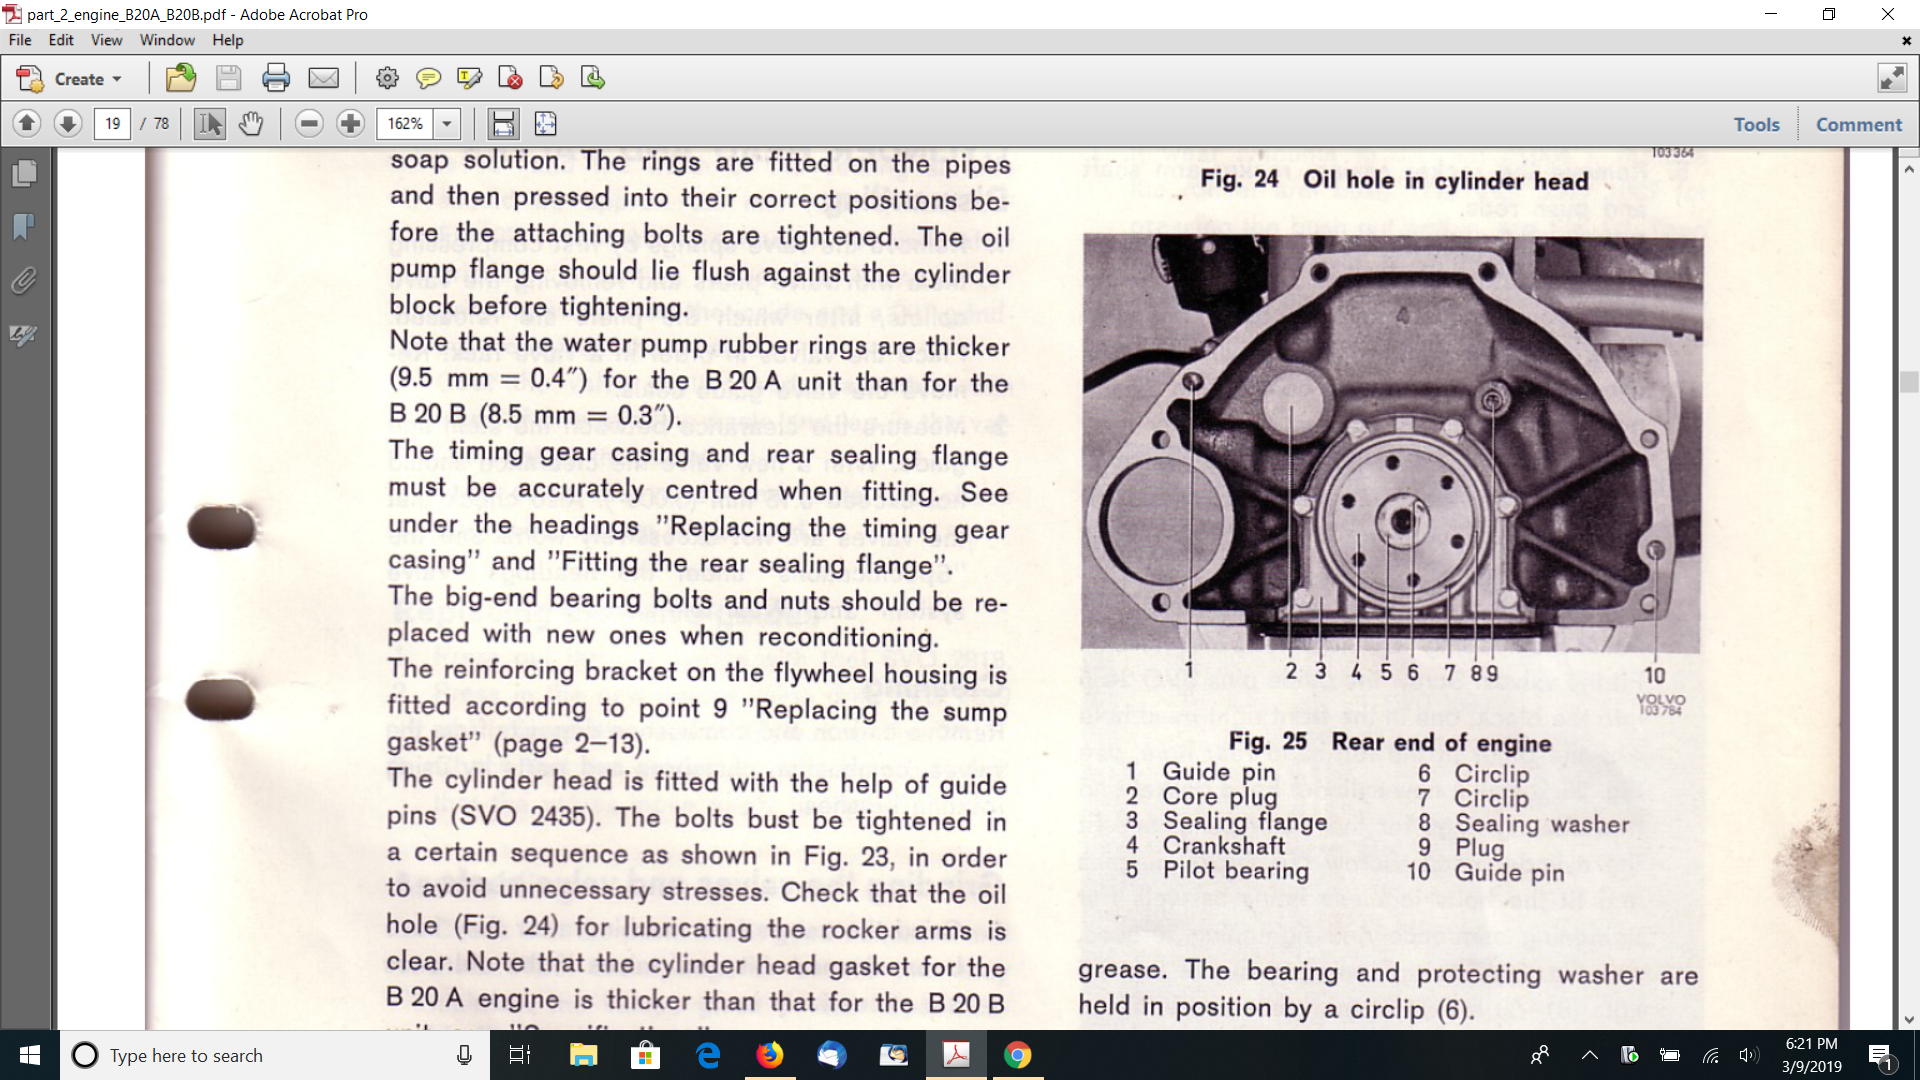Print the document using printer icon
The height and width of the screenshot is (1080, 1920).
click(x=276, y=78)
